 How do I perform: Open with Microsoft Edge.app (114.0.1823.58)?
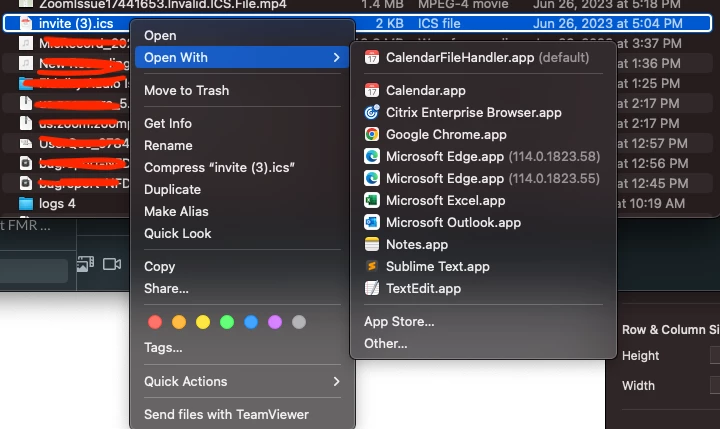coord(483,157)
